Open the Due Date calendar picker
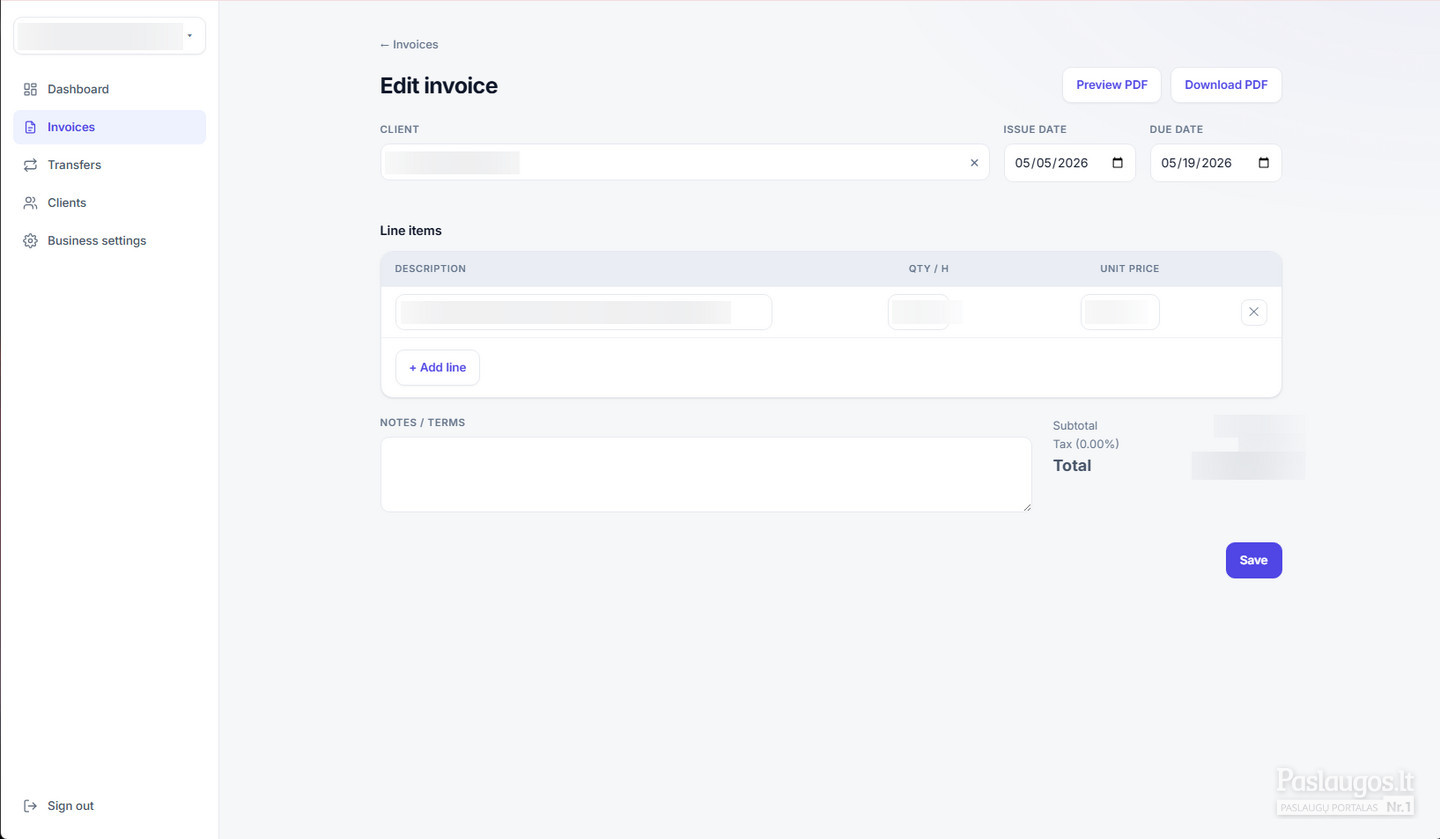Screen dimensions: 1440x839 (1264, 163)
